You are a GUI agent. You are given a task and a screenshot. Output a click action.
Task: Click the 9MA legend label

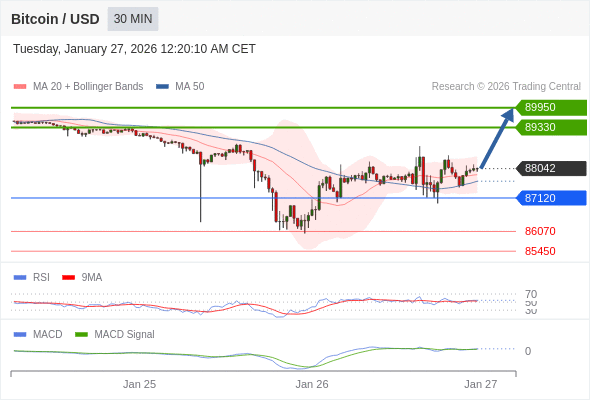pyautogui.click(x=92, y=278)
